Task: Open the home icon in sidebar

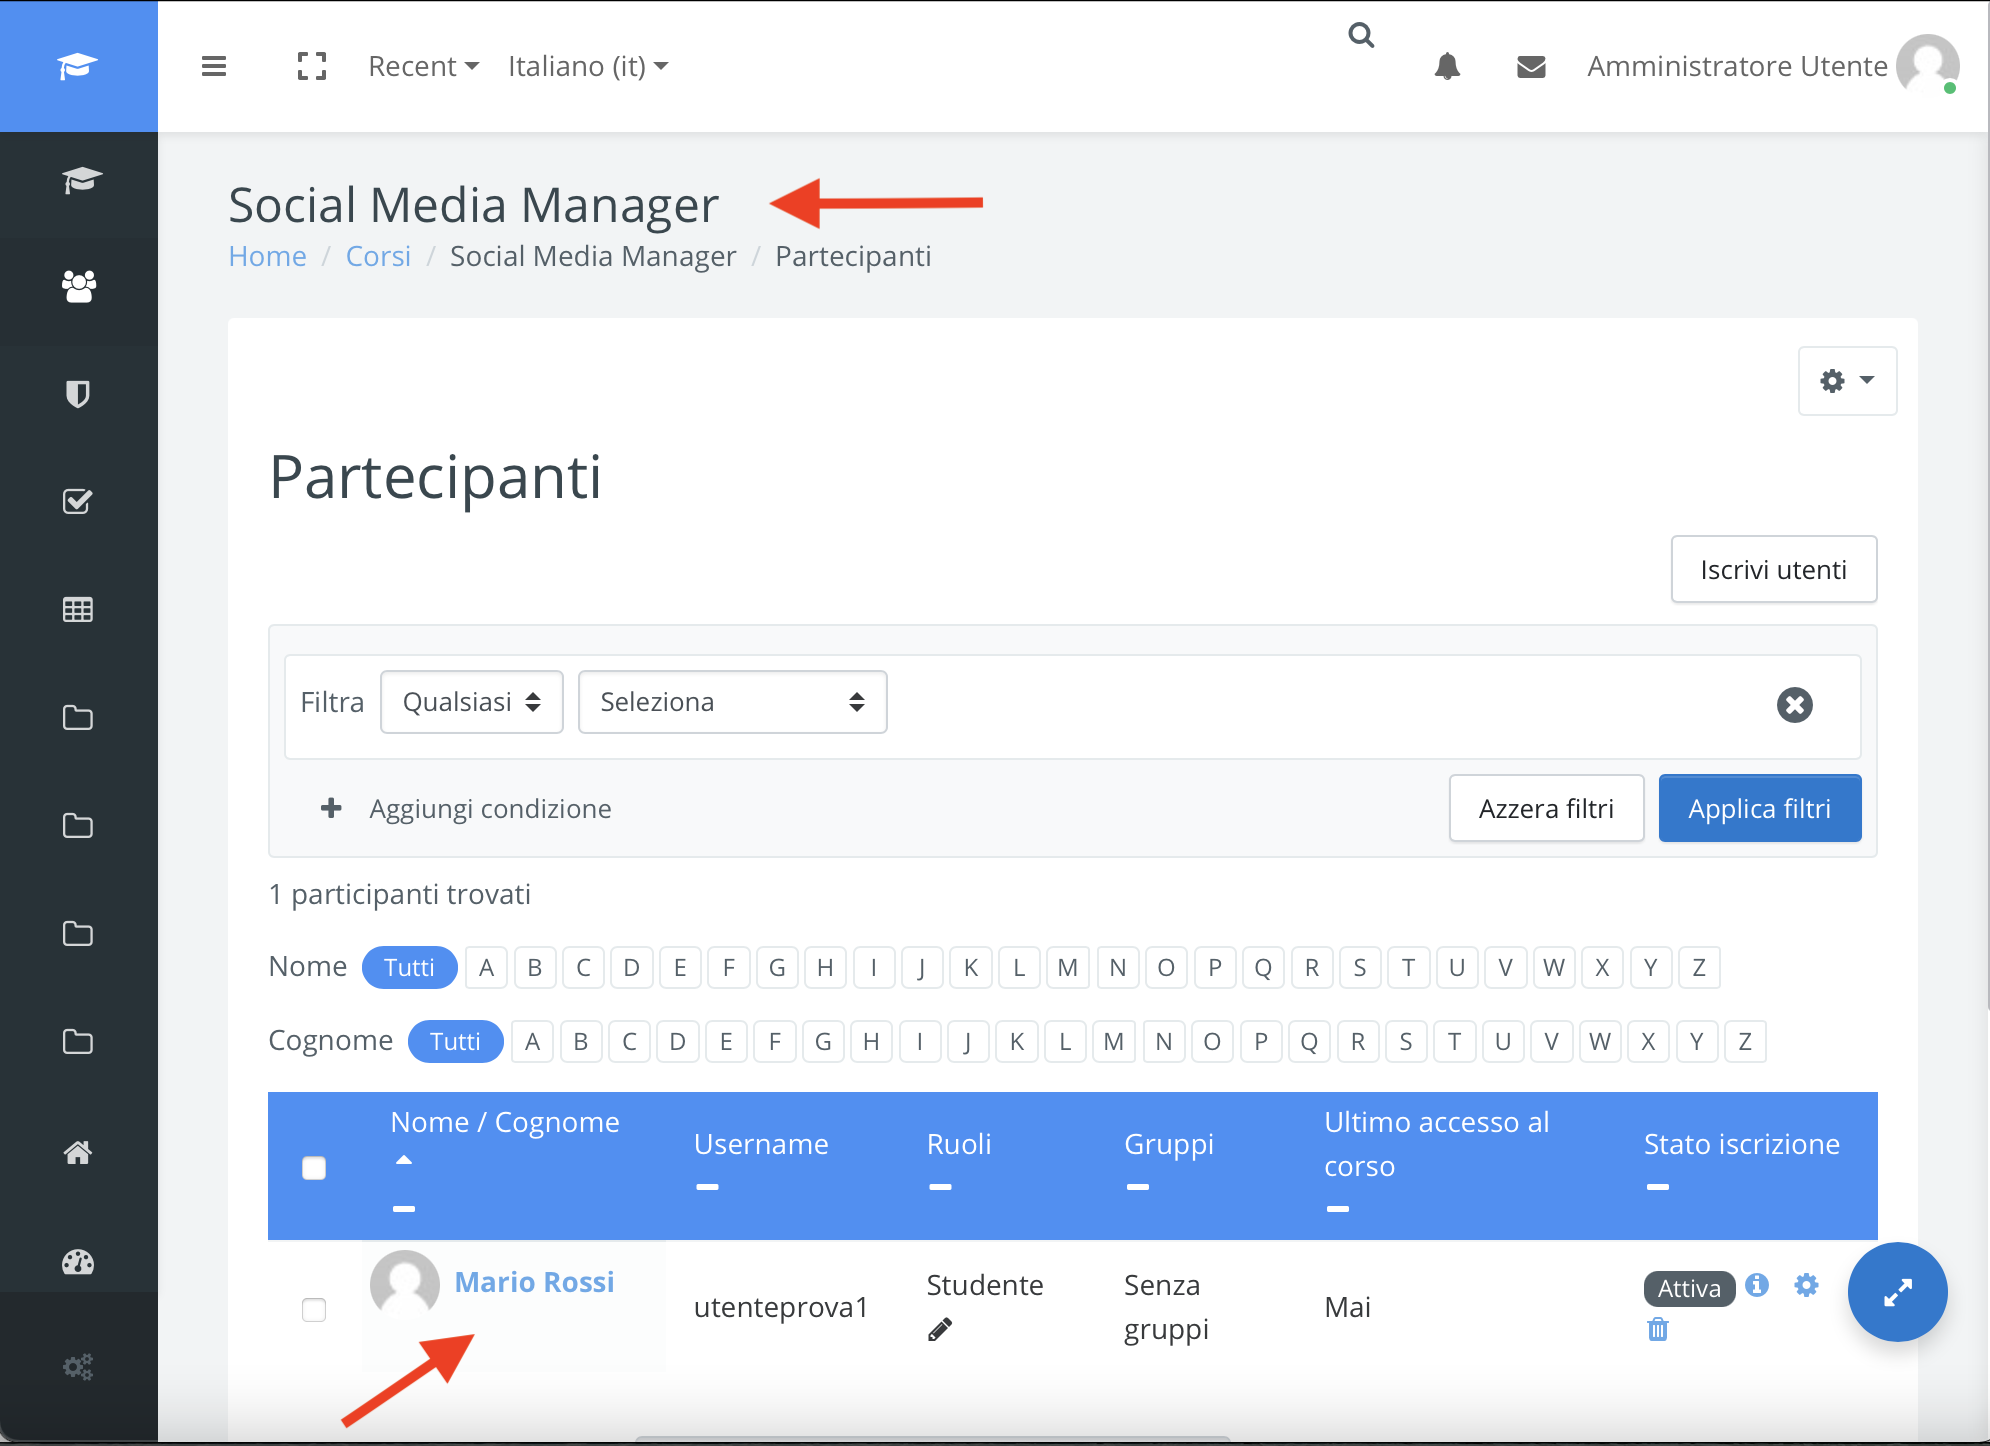Action: [x=78, y=1153]
